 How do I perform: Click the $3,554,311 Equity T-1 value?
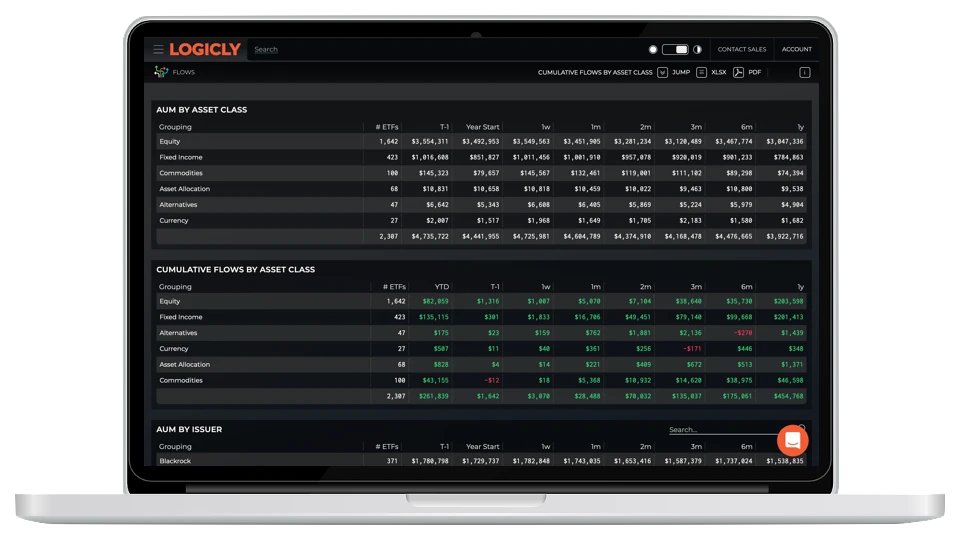coord(430,141)
